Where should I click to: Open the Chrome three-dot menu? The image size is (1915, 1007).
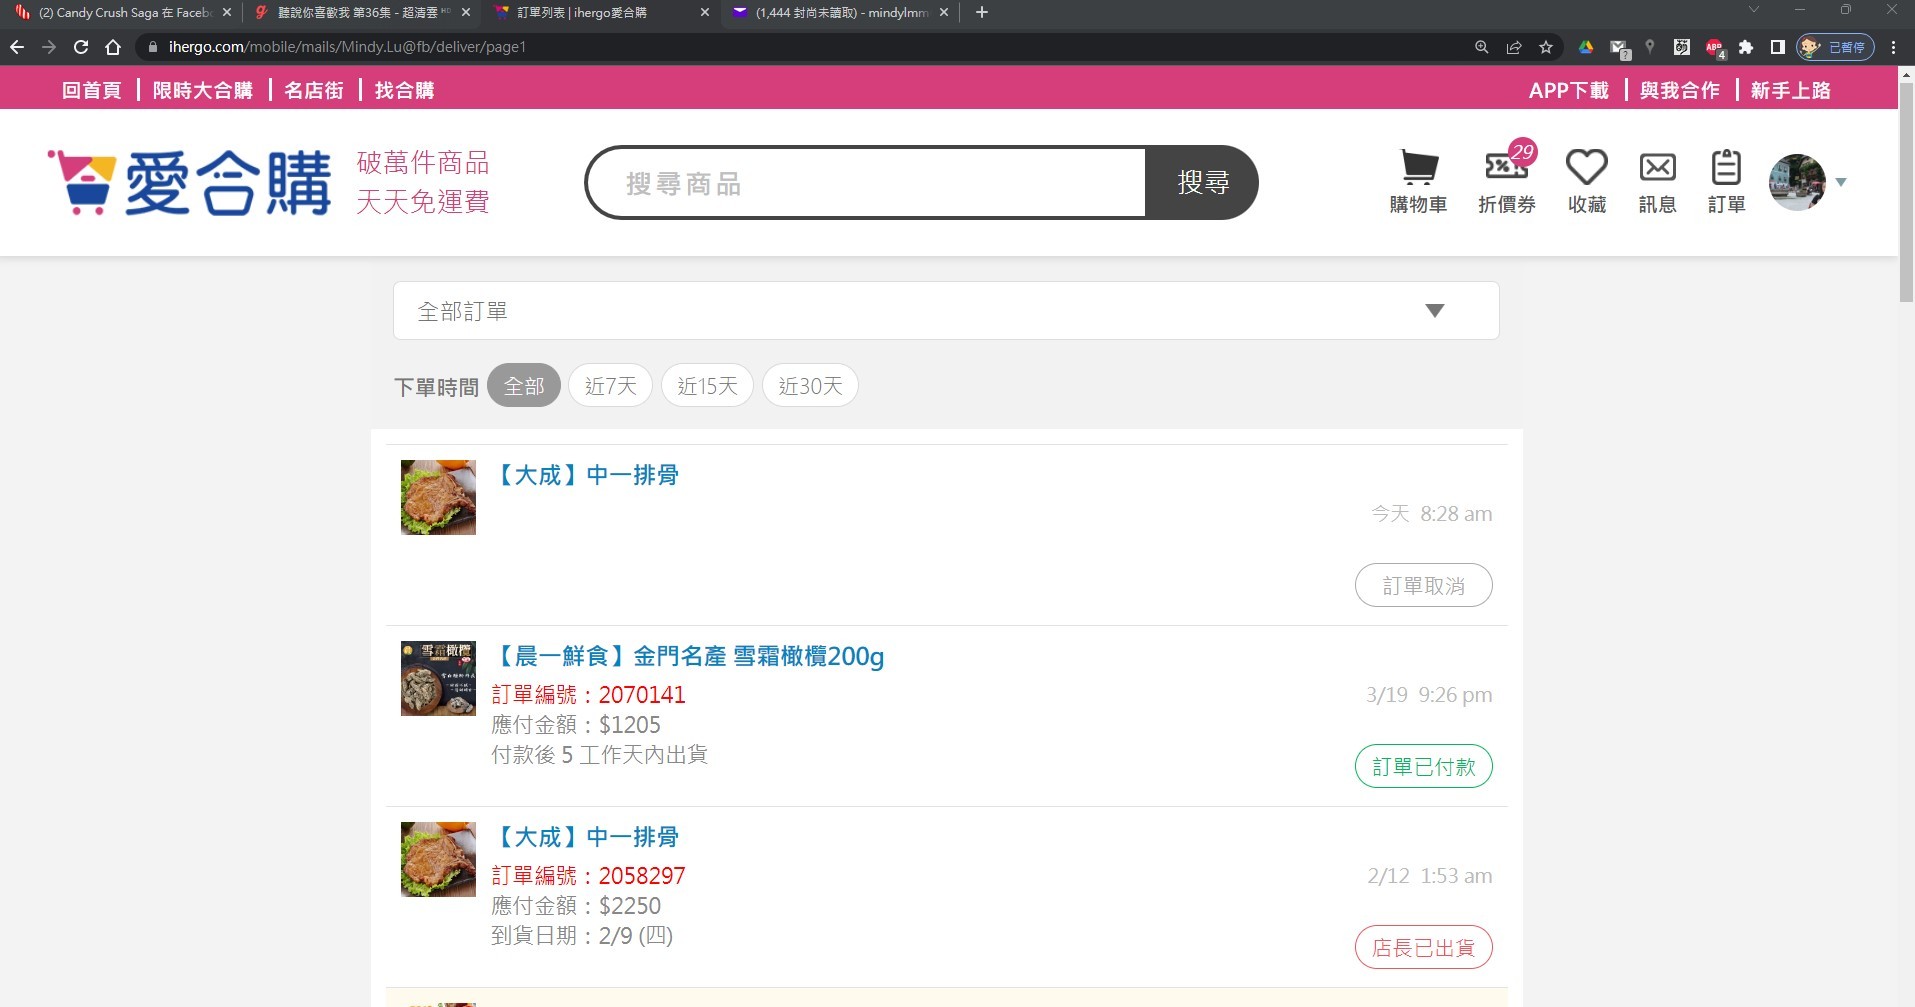1893,47
